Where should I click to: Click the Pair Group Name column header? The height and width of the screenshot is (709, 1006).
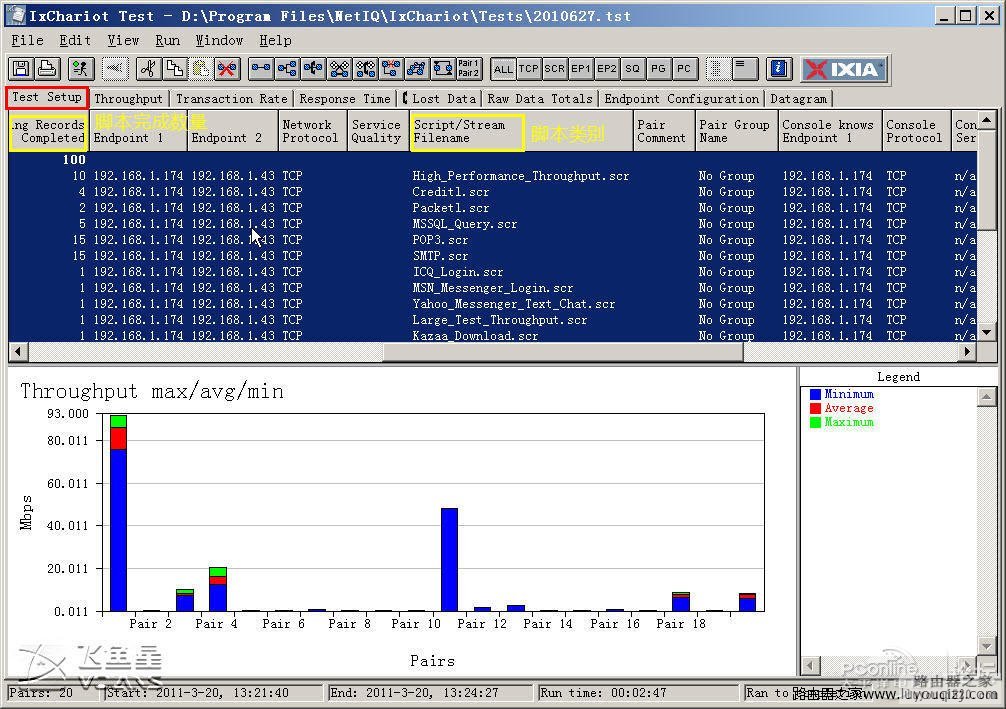[735, 131]
